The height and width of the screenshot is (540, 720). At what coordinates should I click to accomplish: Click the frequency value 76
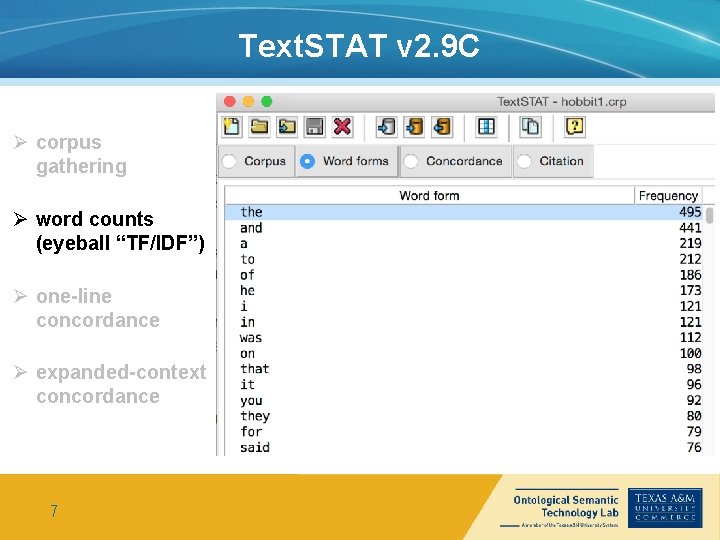(x=694, y=447)
